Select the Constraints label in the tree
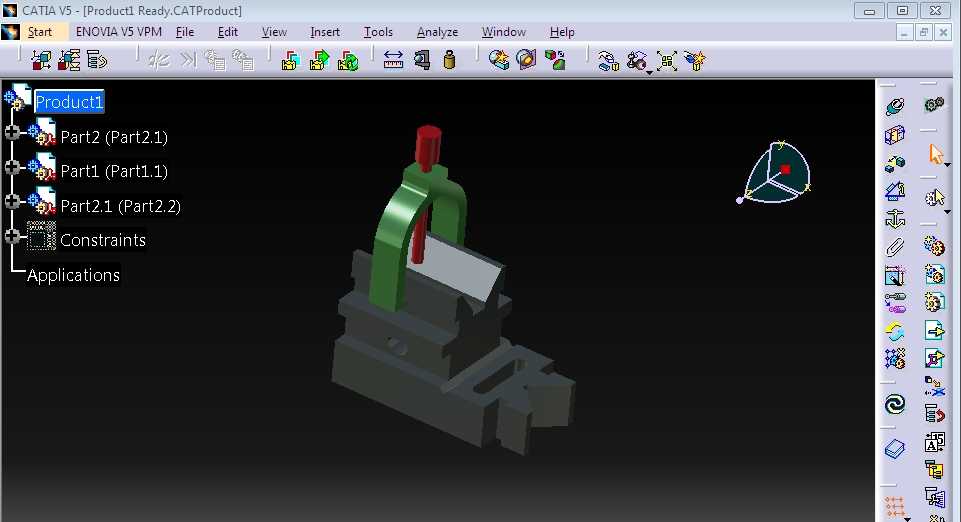This screenshot has width=961, height=522. point(103,240)
